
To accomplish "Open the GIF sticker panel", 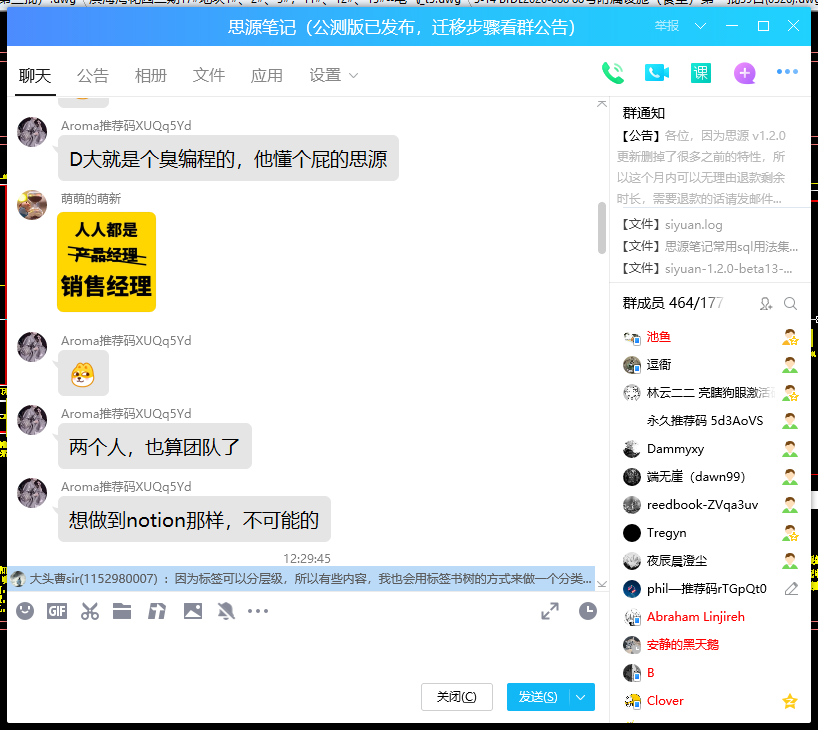I will (57, 611).
